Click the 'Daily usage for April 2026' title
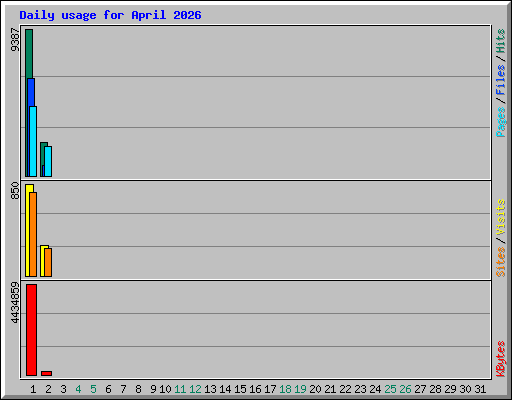This screenshot has width=512, height=400. (110, 16)
